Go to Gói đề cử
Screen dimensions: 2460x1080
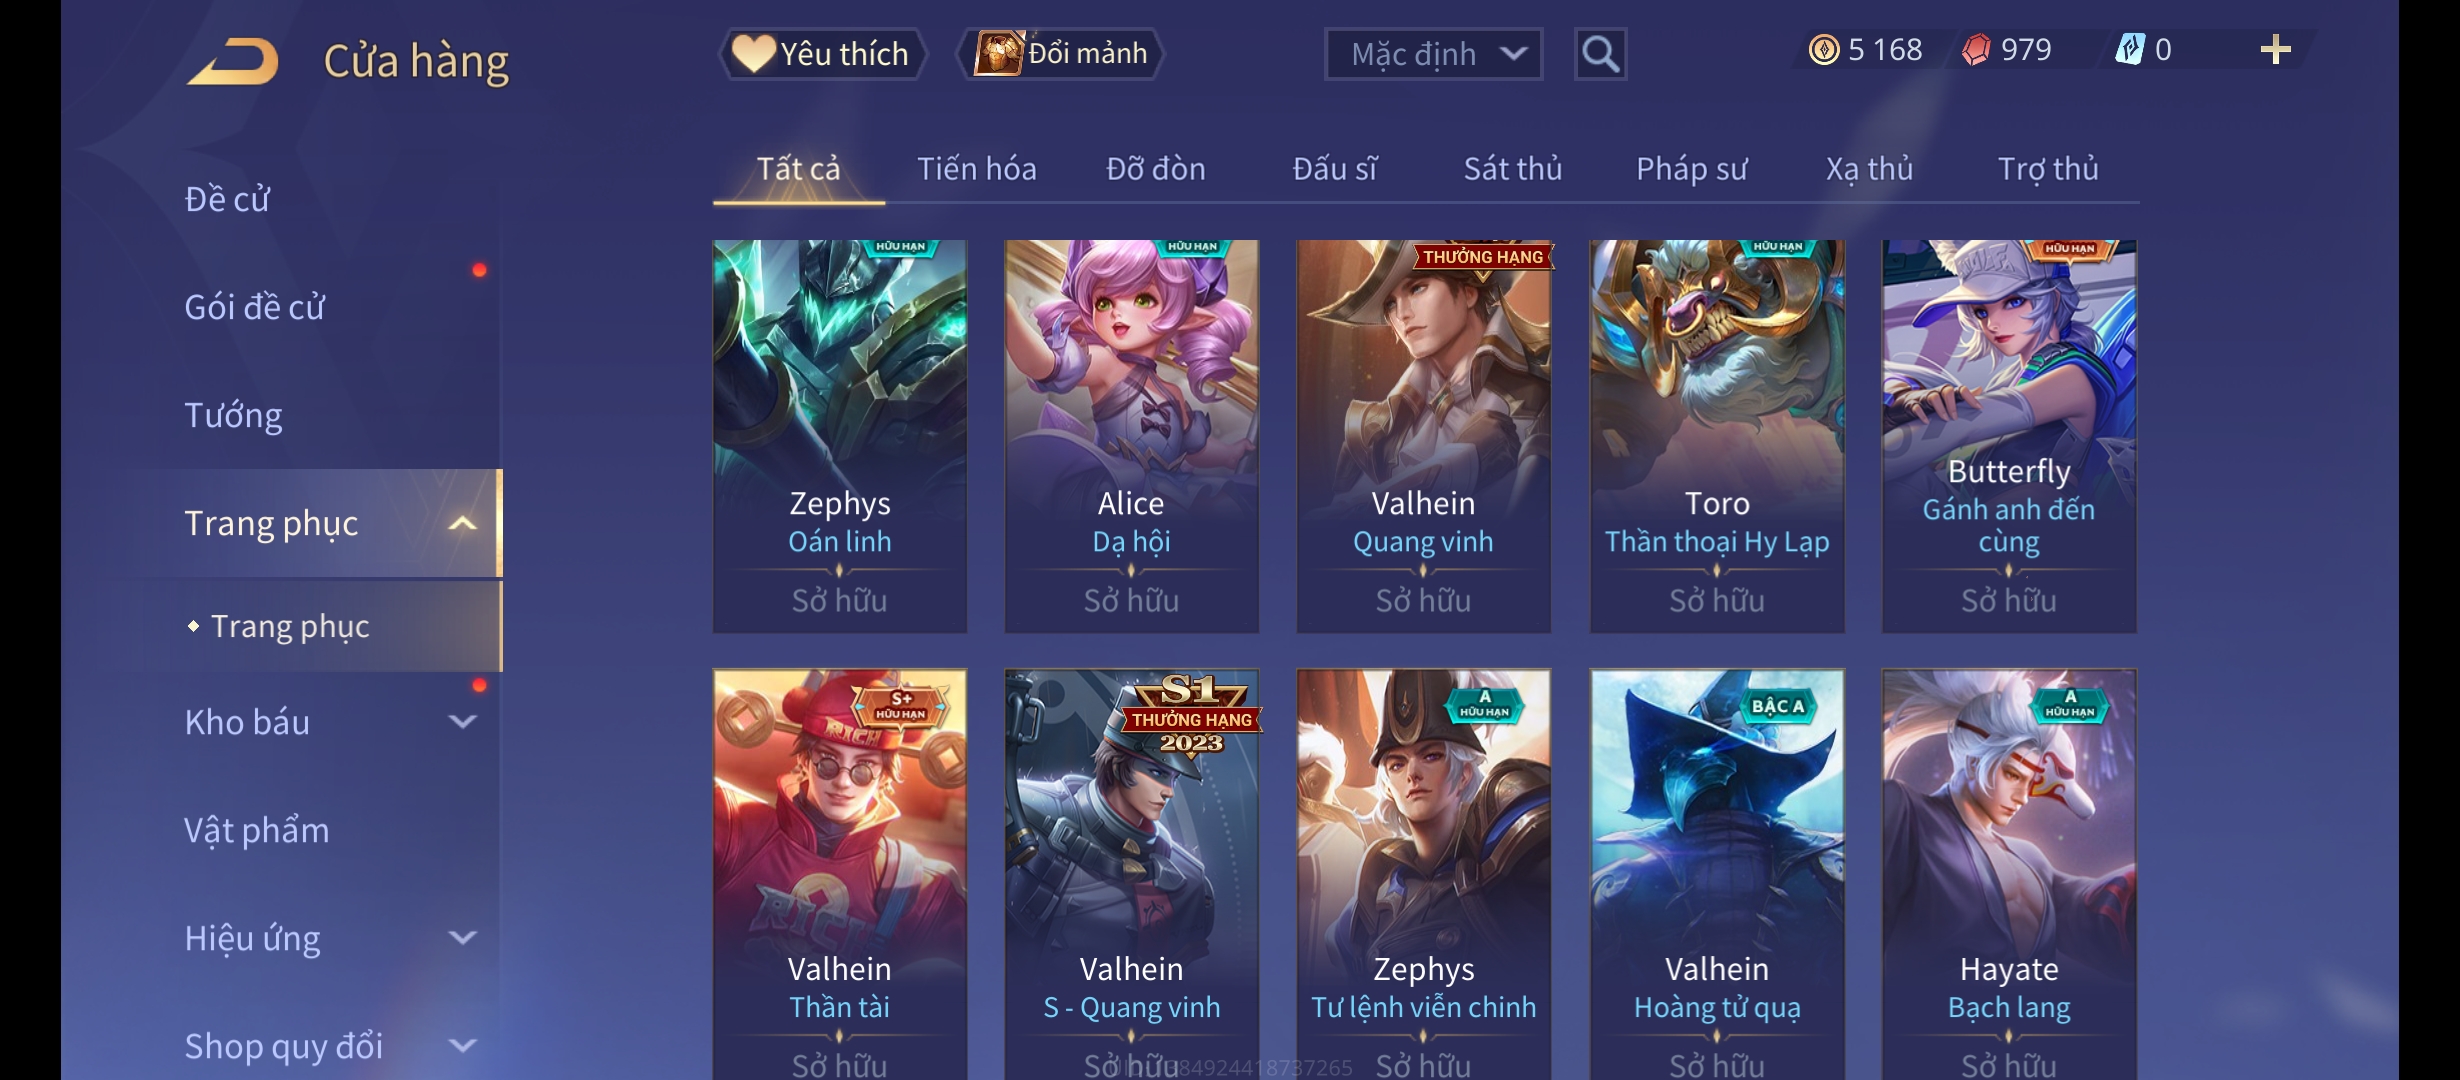pyautogui.click(x=254, y=307)
